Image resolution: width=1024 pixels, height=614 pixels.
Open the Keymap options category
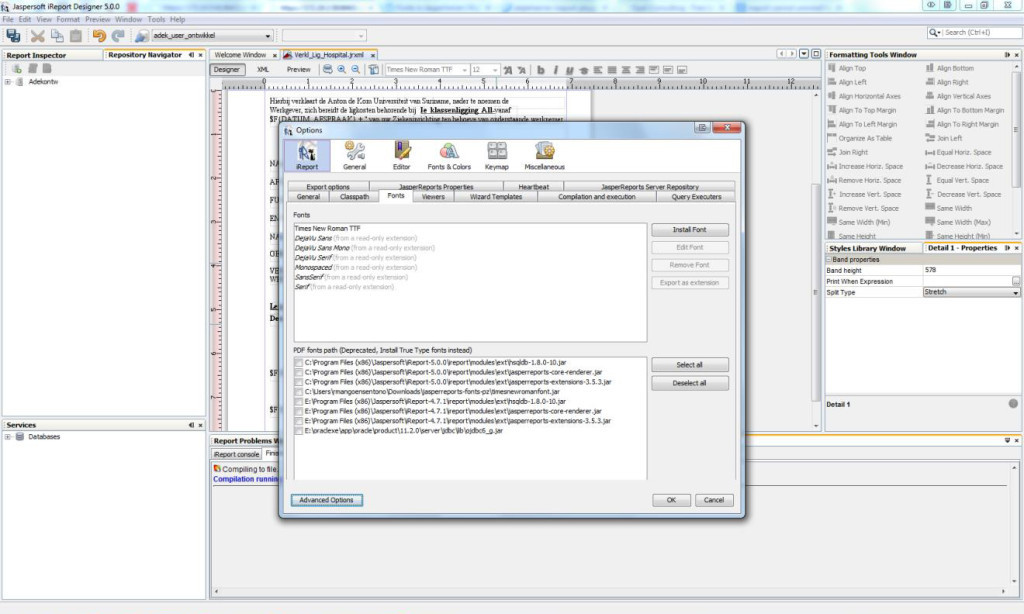(497, 156)
